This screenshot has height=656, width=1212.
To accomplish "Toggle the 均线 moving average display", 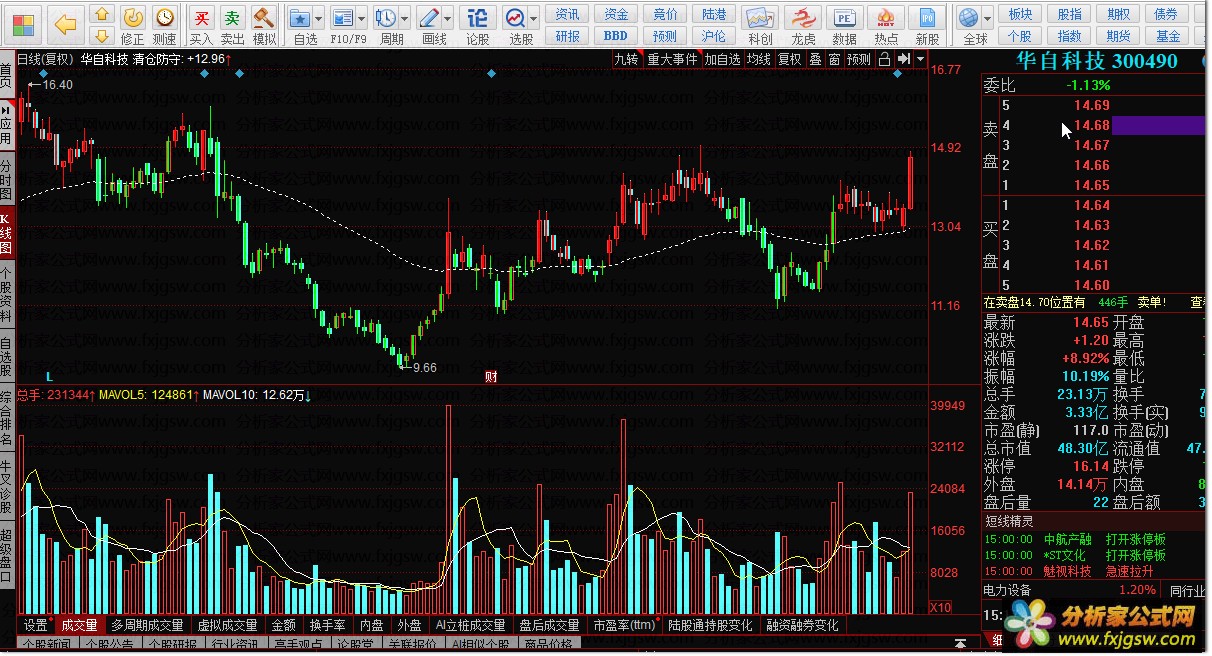I will point(759,59).
